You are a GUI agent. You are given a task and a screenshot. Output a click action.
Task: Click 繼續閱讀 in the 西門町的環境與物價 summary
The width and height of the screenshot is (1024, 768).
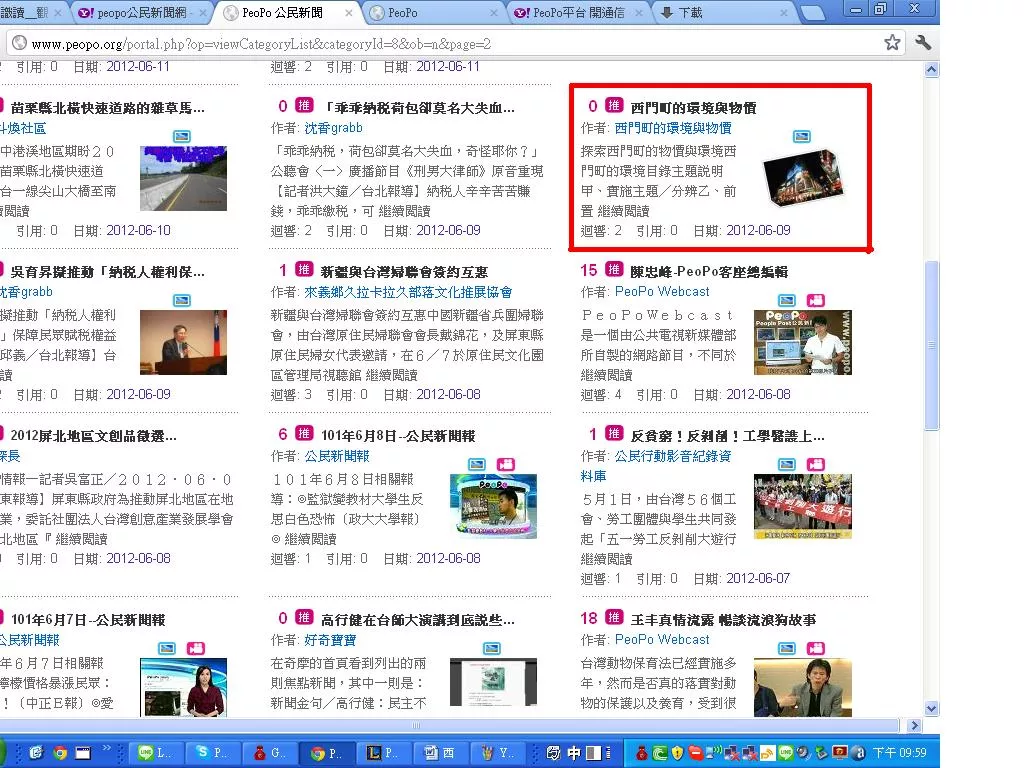point(624,211)
